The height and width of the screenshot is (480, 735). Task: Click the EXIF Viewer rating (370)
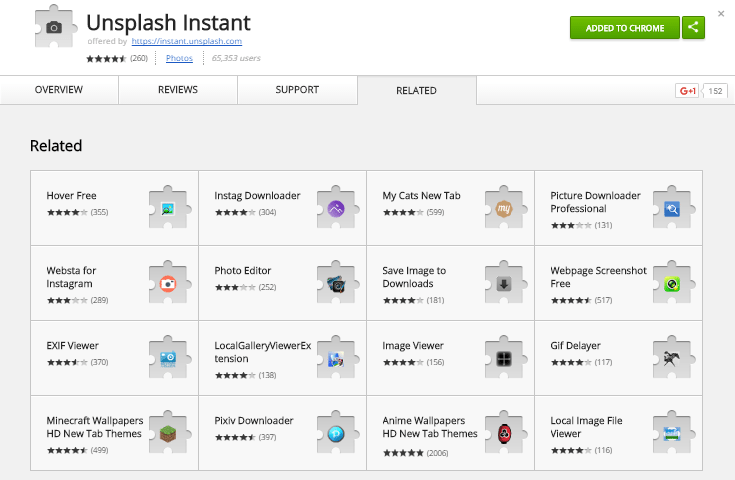coord(77,362)
